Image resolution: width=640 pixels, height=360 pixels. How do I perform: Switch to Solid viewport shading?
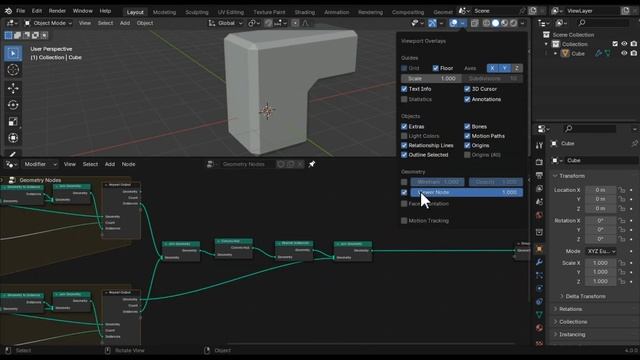click(x=496, y=23)
